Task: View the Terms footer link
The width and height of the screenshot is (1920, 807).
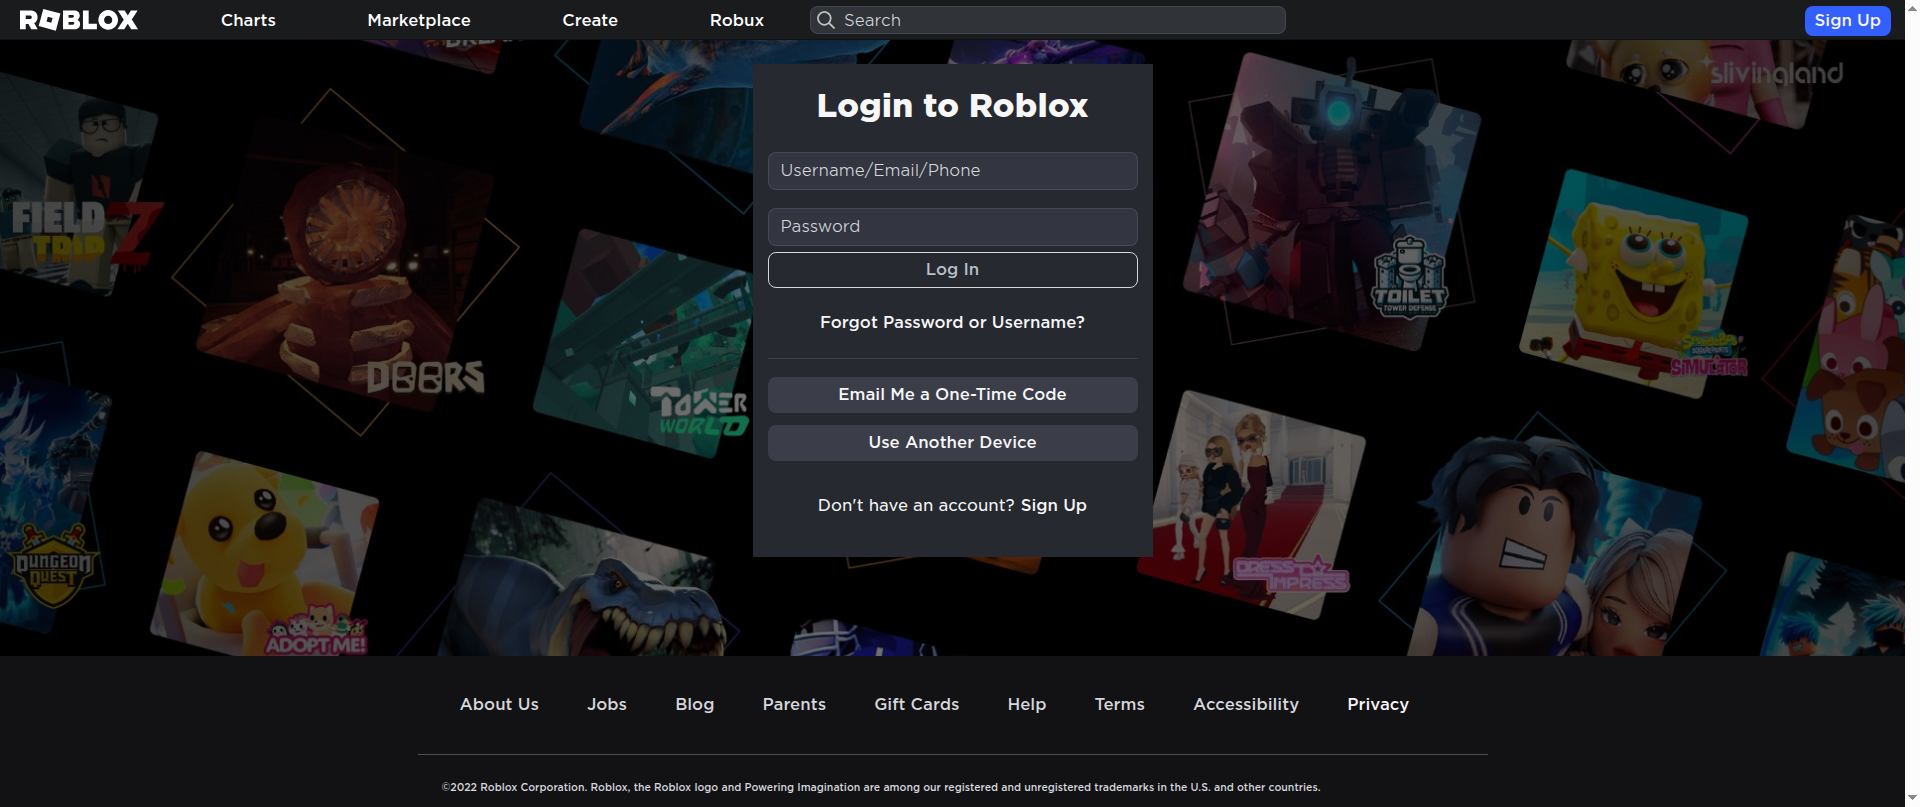Action: pos(1120,704)
